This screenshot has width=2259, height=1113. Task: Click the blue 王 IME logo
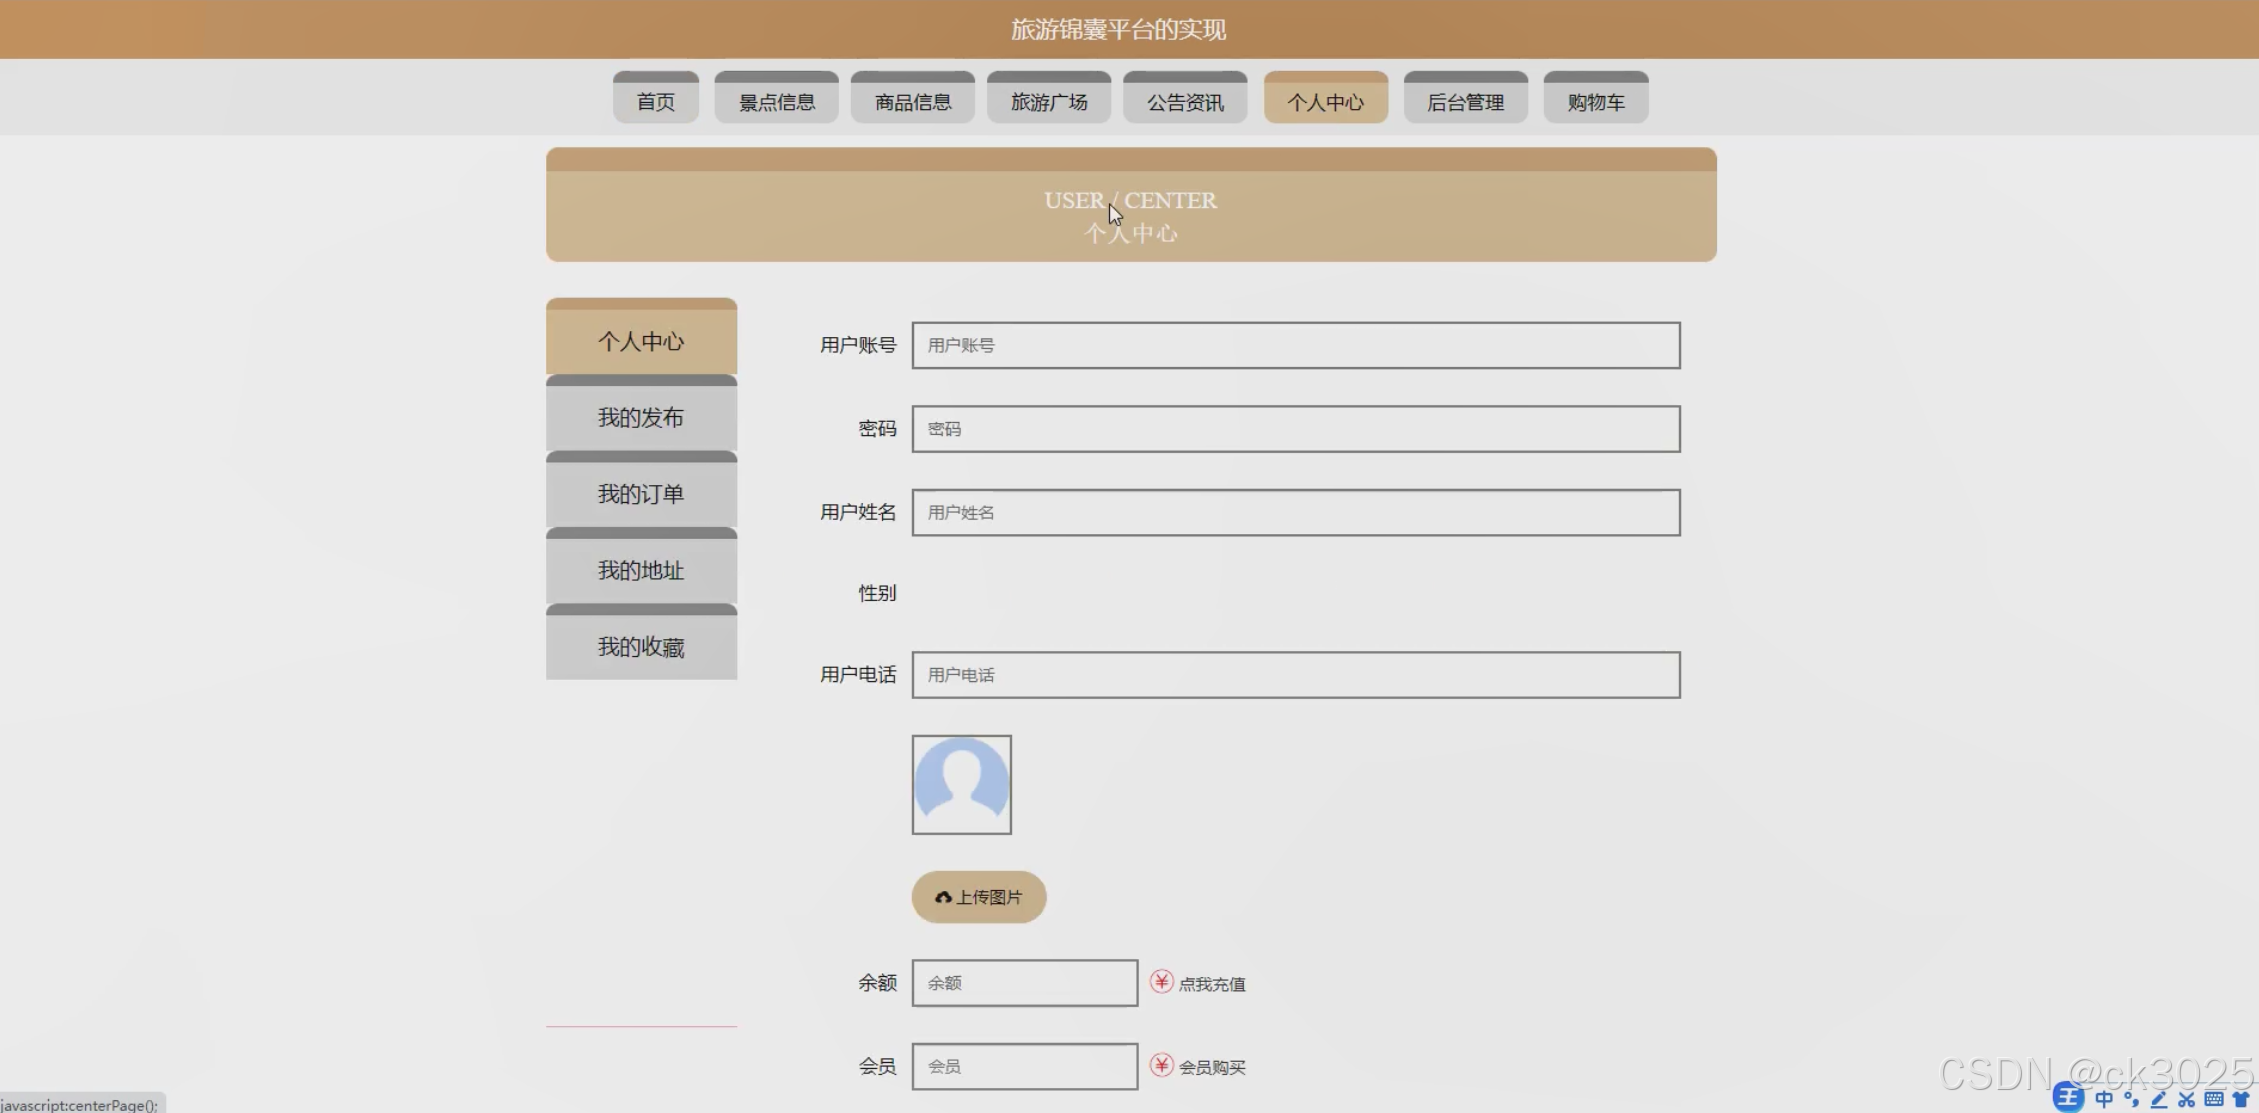pyautogui.click(x=2068, y=1098)
